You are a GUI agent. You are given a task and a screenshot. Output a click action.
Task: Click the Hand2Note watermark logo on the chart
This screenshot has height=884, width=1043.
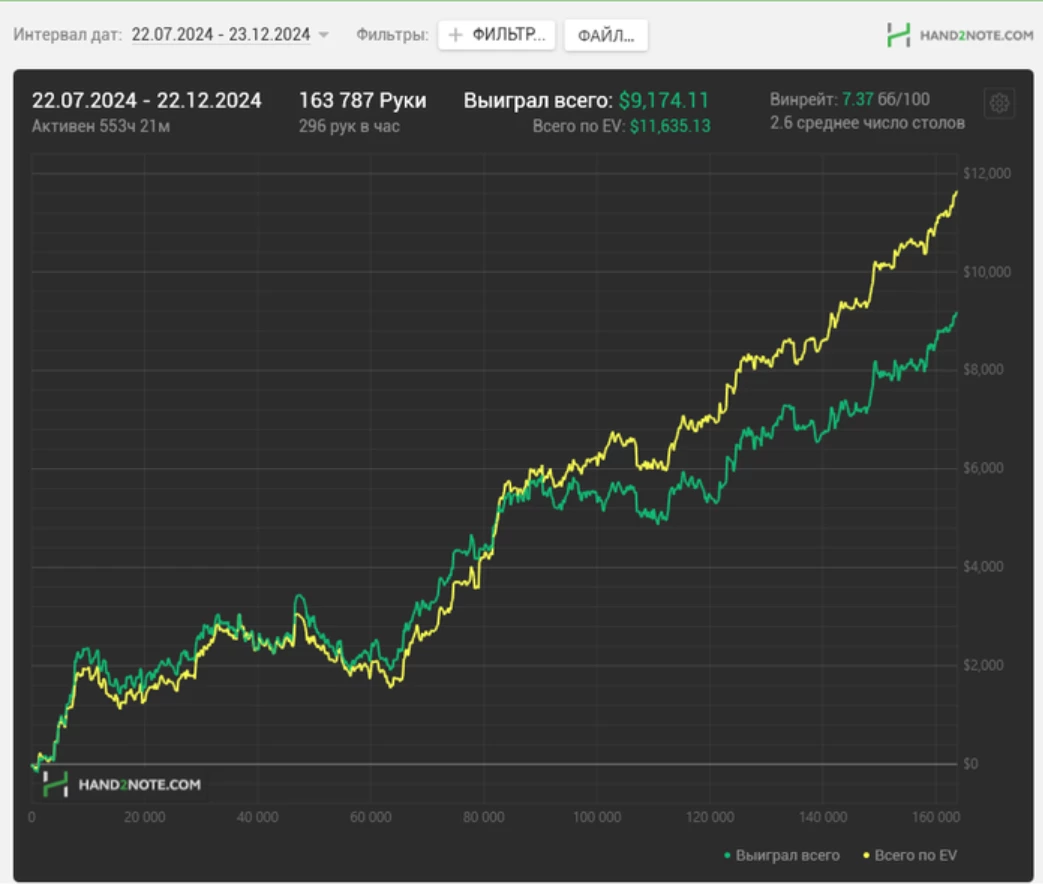tap(55, 784)
